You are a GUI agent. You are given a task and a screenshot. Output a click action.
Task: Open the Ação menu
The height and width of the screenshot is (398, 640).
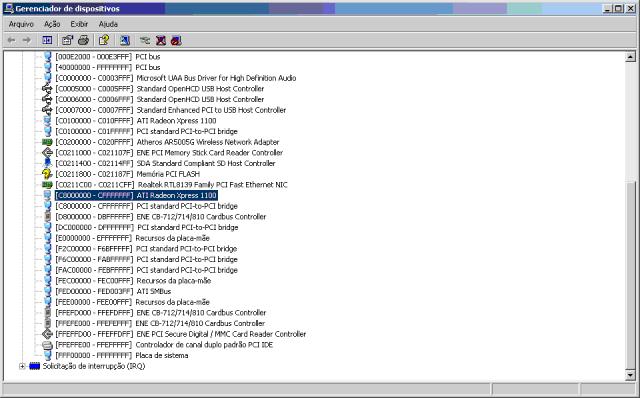tap(52, 24)
